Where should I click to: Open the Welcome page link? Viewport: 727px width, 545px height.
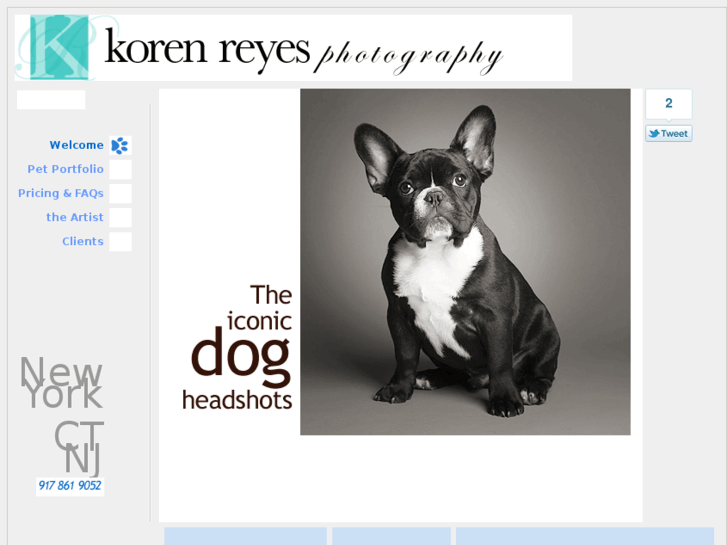click(x=77, y=145)
